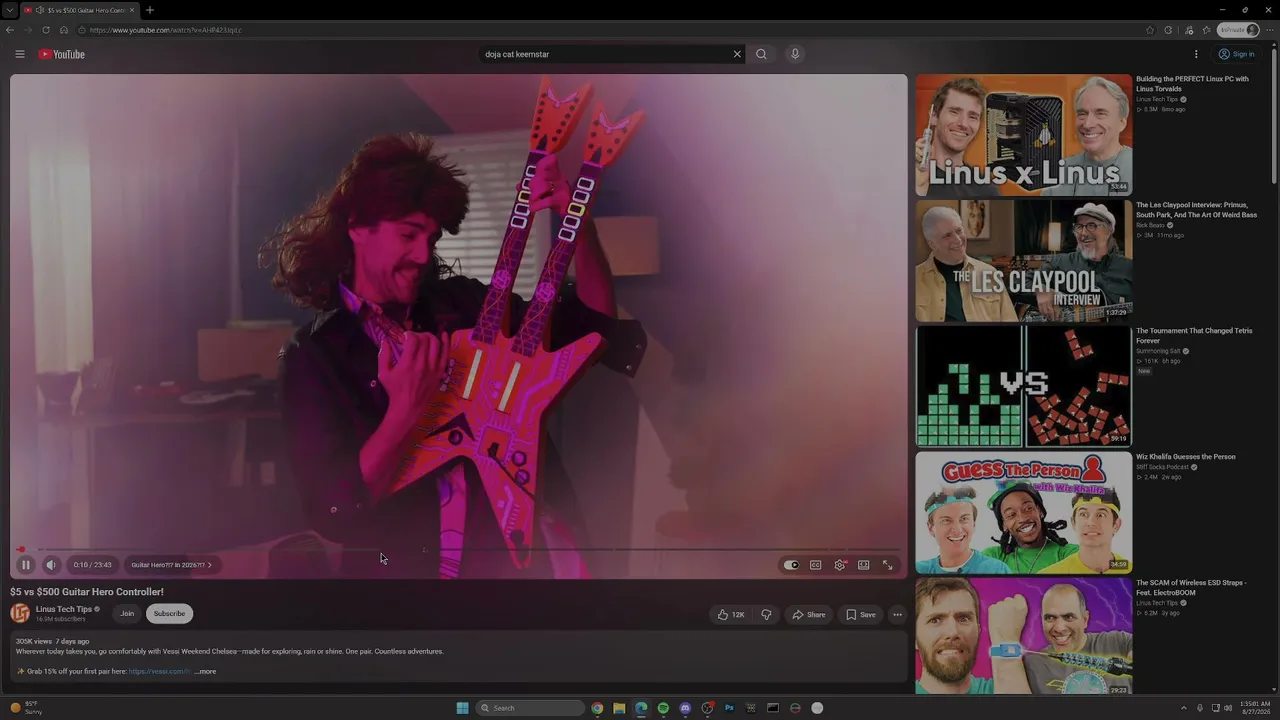Visit the Summoning Salt channel link
Image resolution: width=1280 pixels, height=720 pixels.
pyautogui.click(x=1159, y=351)
